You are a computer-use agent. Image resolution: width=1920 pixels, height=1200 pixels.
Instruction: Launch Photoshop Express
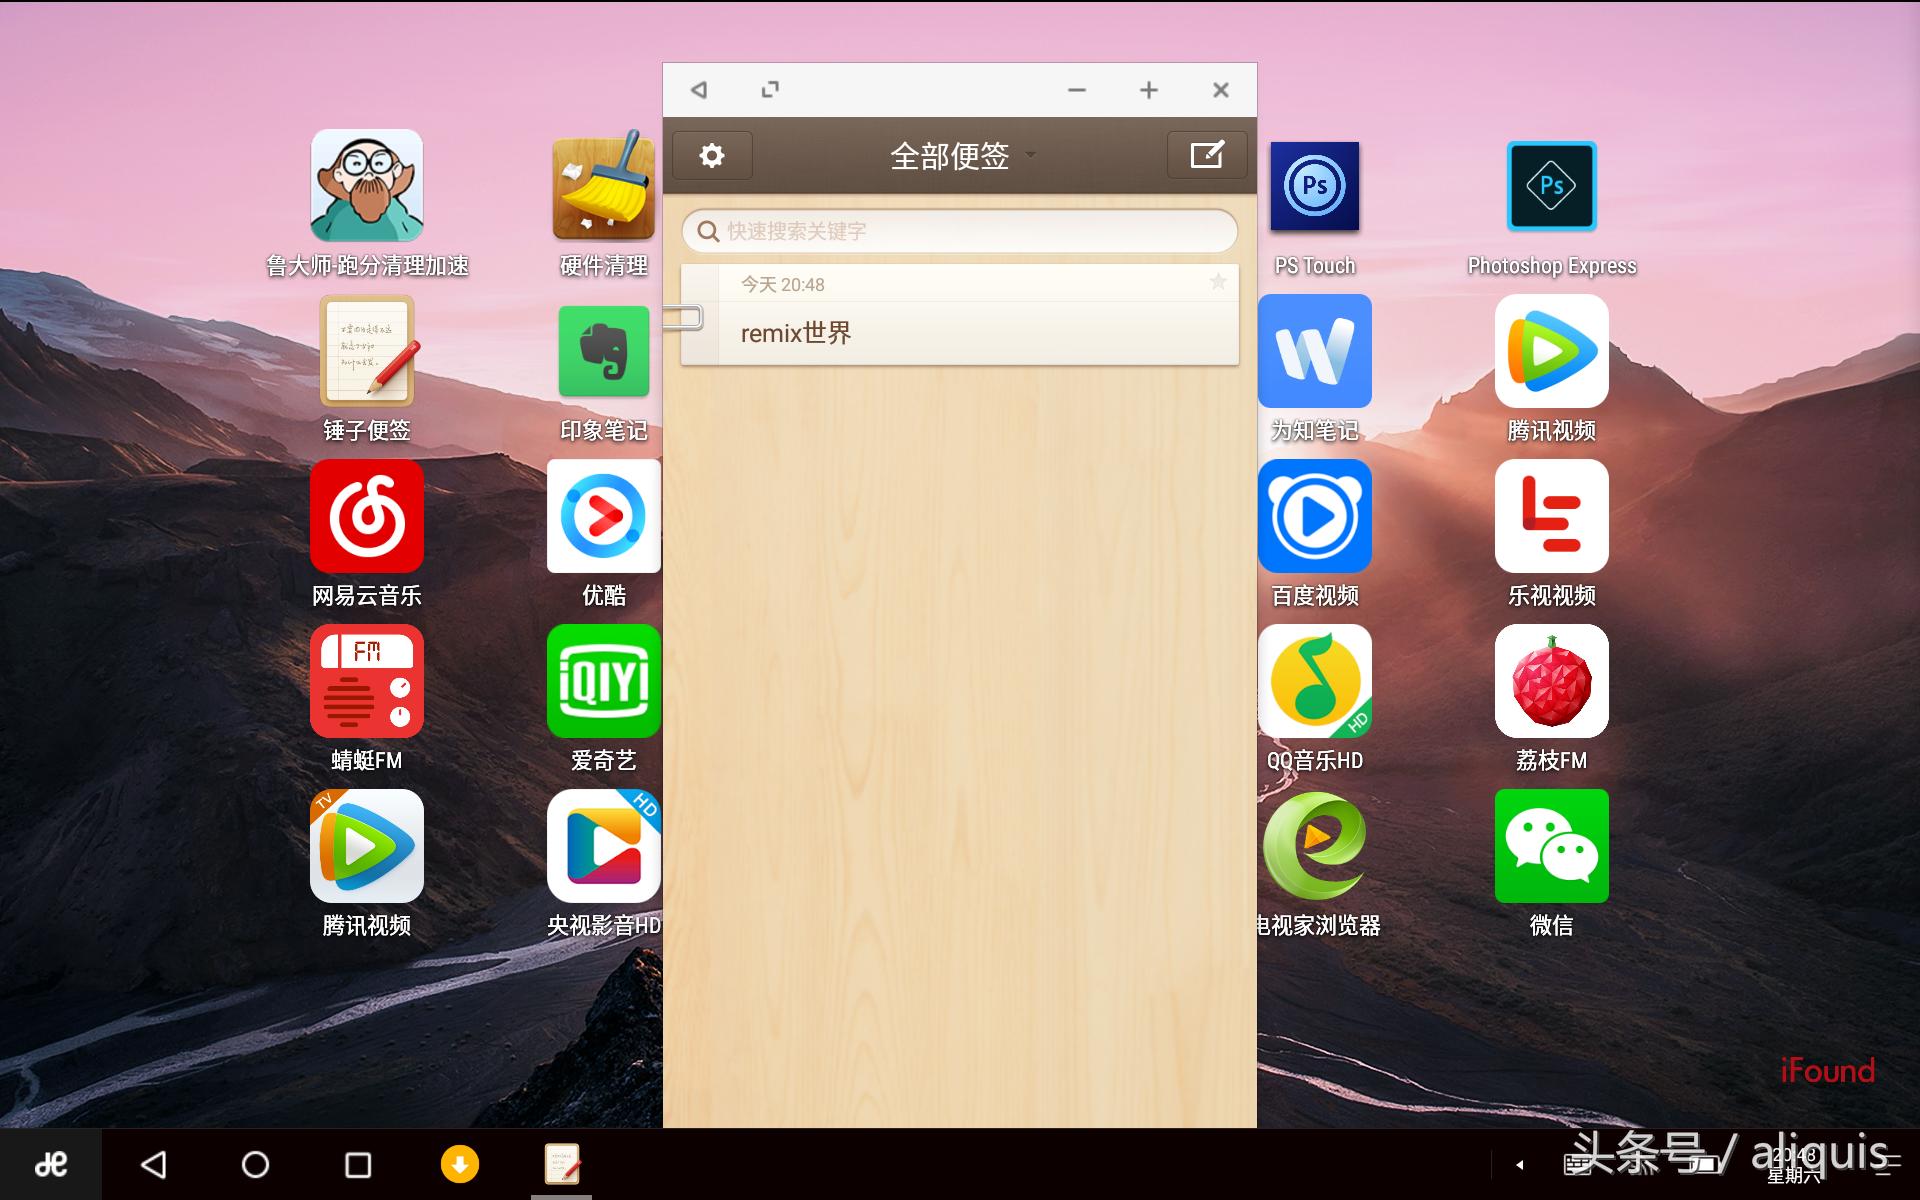click(x=1551, y=187)
